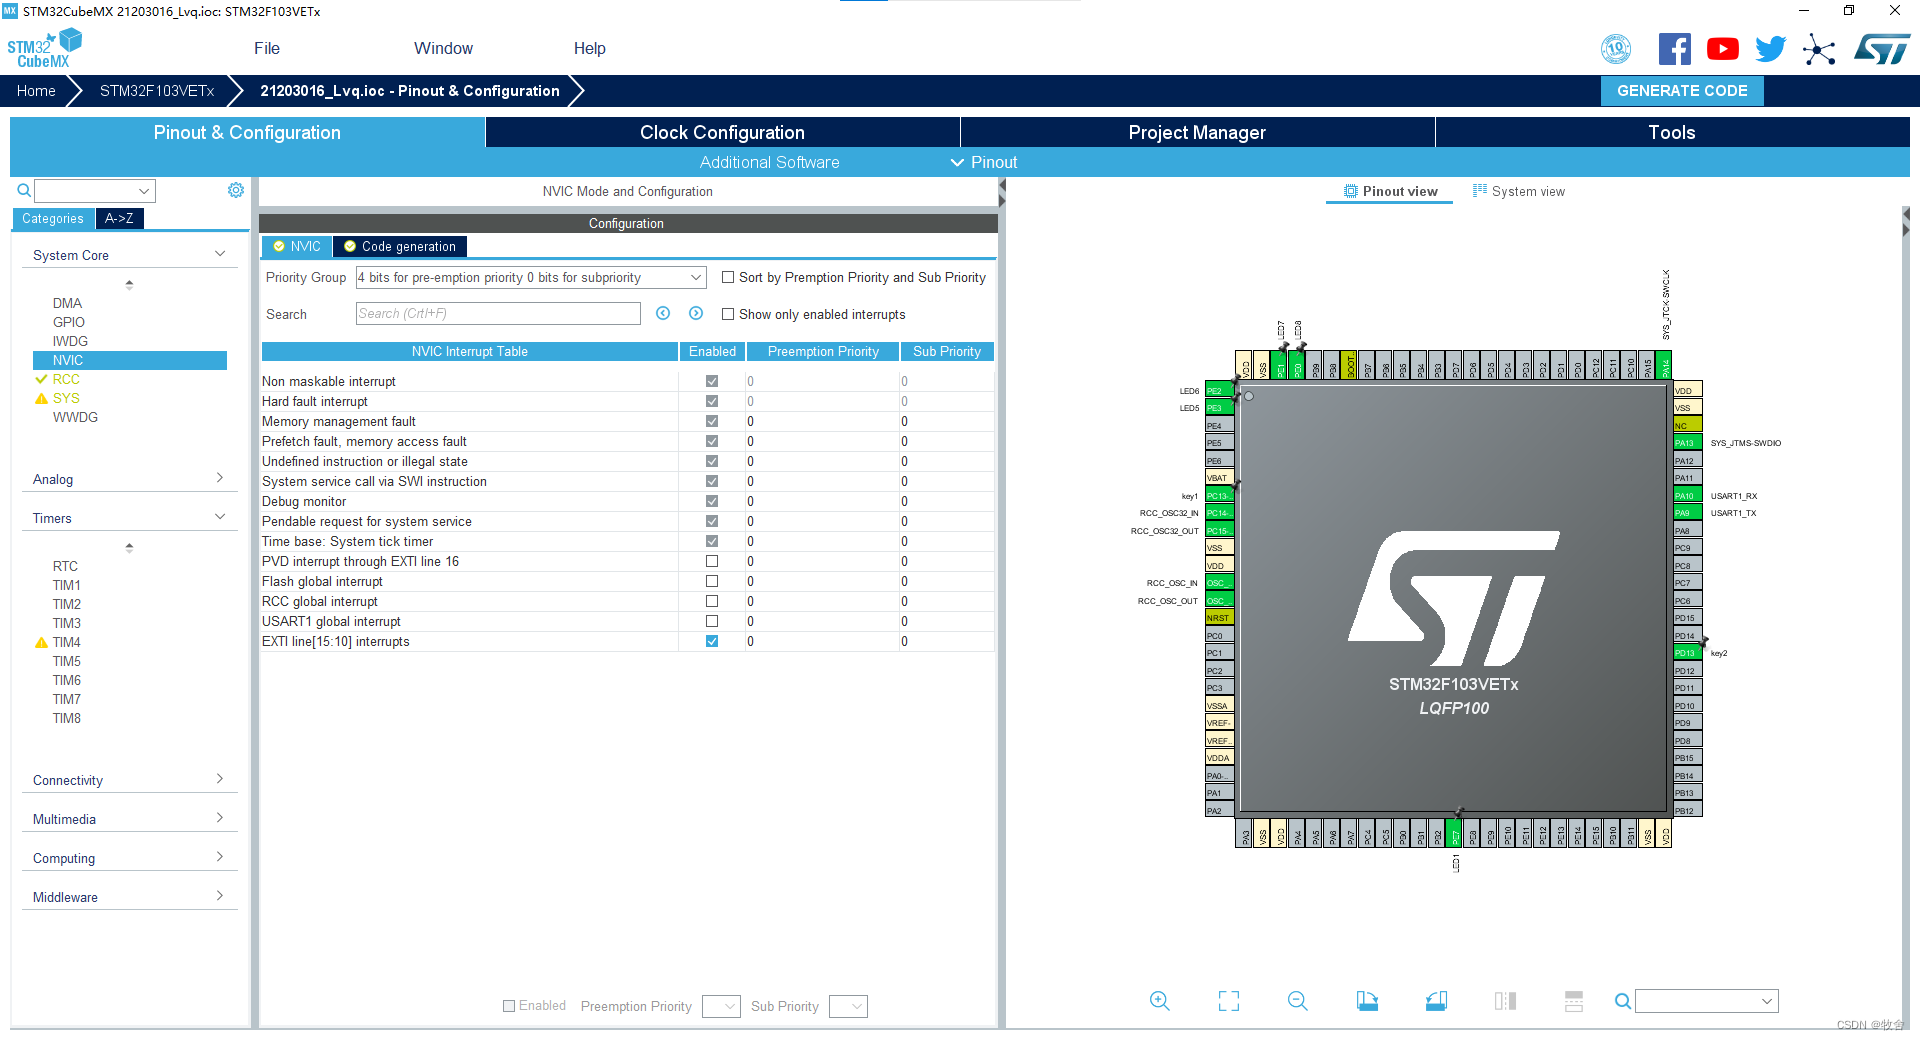Go to Home via the breadcrumb
Screen dimensions: 1920x1040
[x=36, y=91]
